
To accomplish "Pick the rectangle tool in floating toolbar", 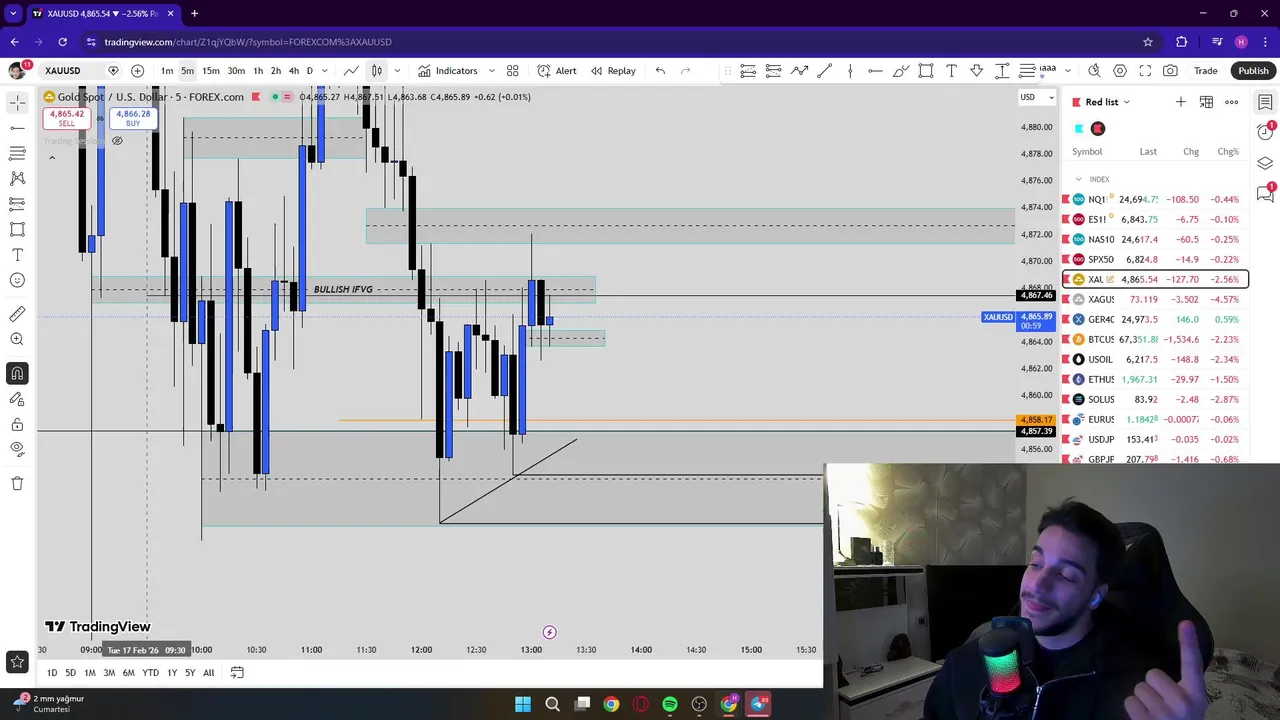I will [926, 71].
